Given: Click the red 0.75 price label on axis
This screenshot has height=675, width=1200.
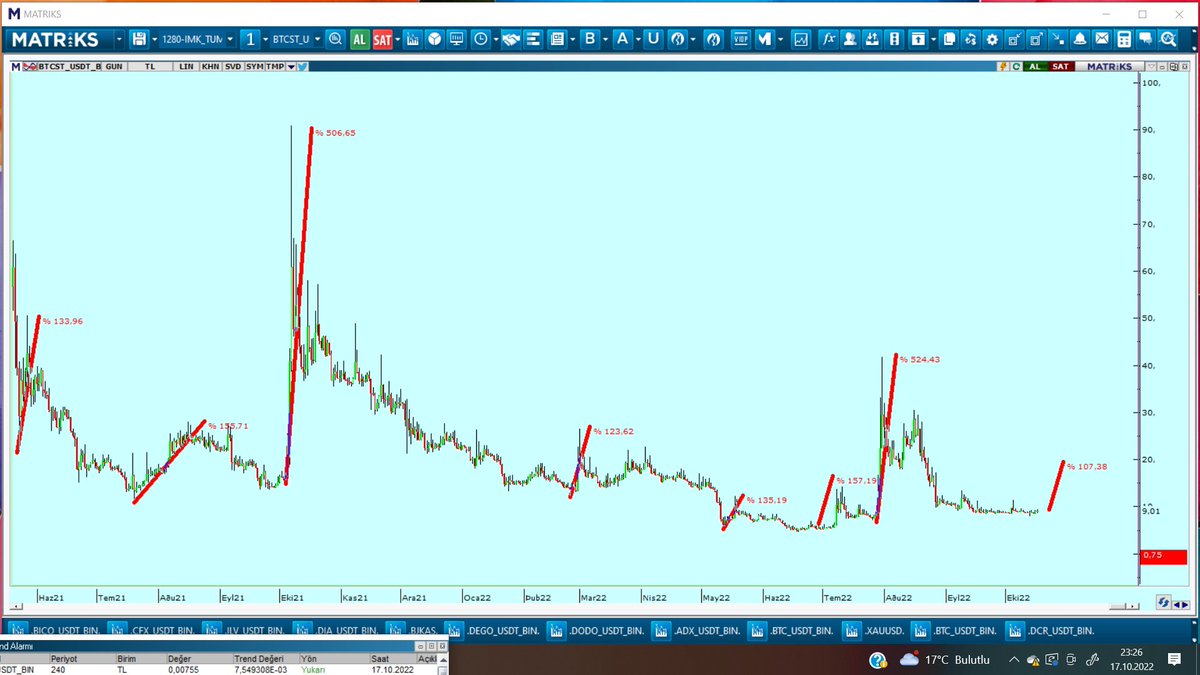Looking at the screenshot, I should [x=1163, y=556].
